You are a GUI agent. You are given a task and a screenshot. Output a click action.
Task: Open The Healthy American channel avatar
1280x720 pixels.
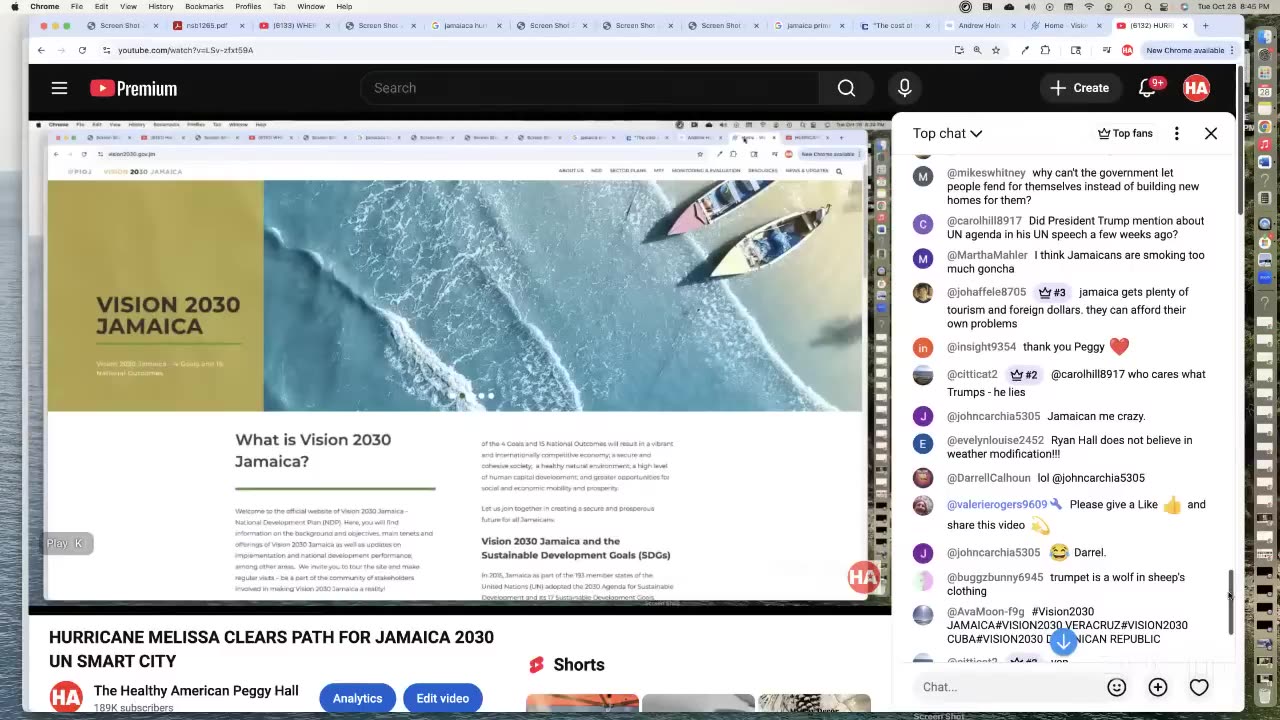[x=66, y=697]
